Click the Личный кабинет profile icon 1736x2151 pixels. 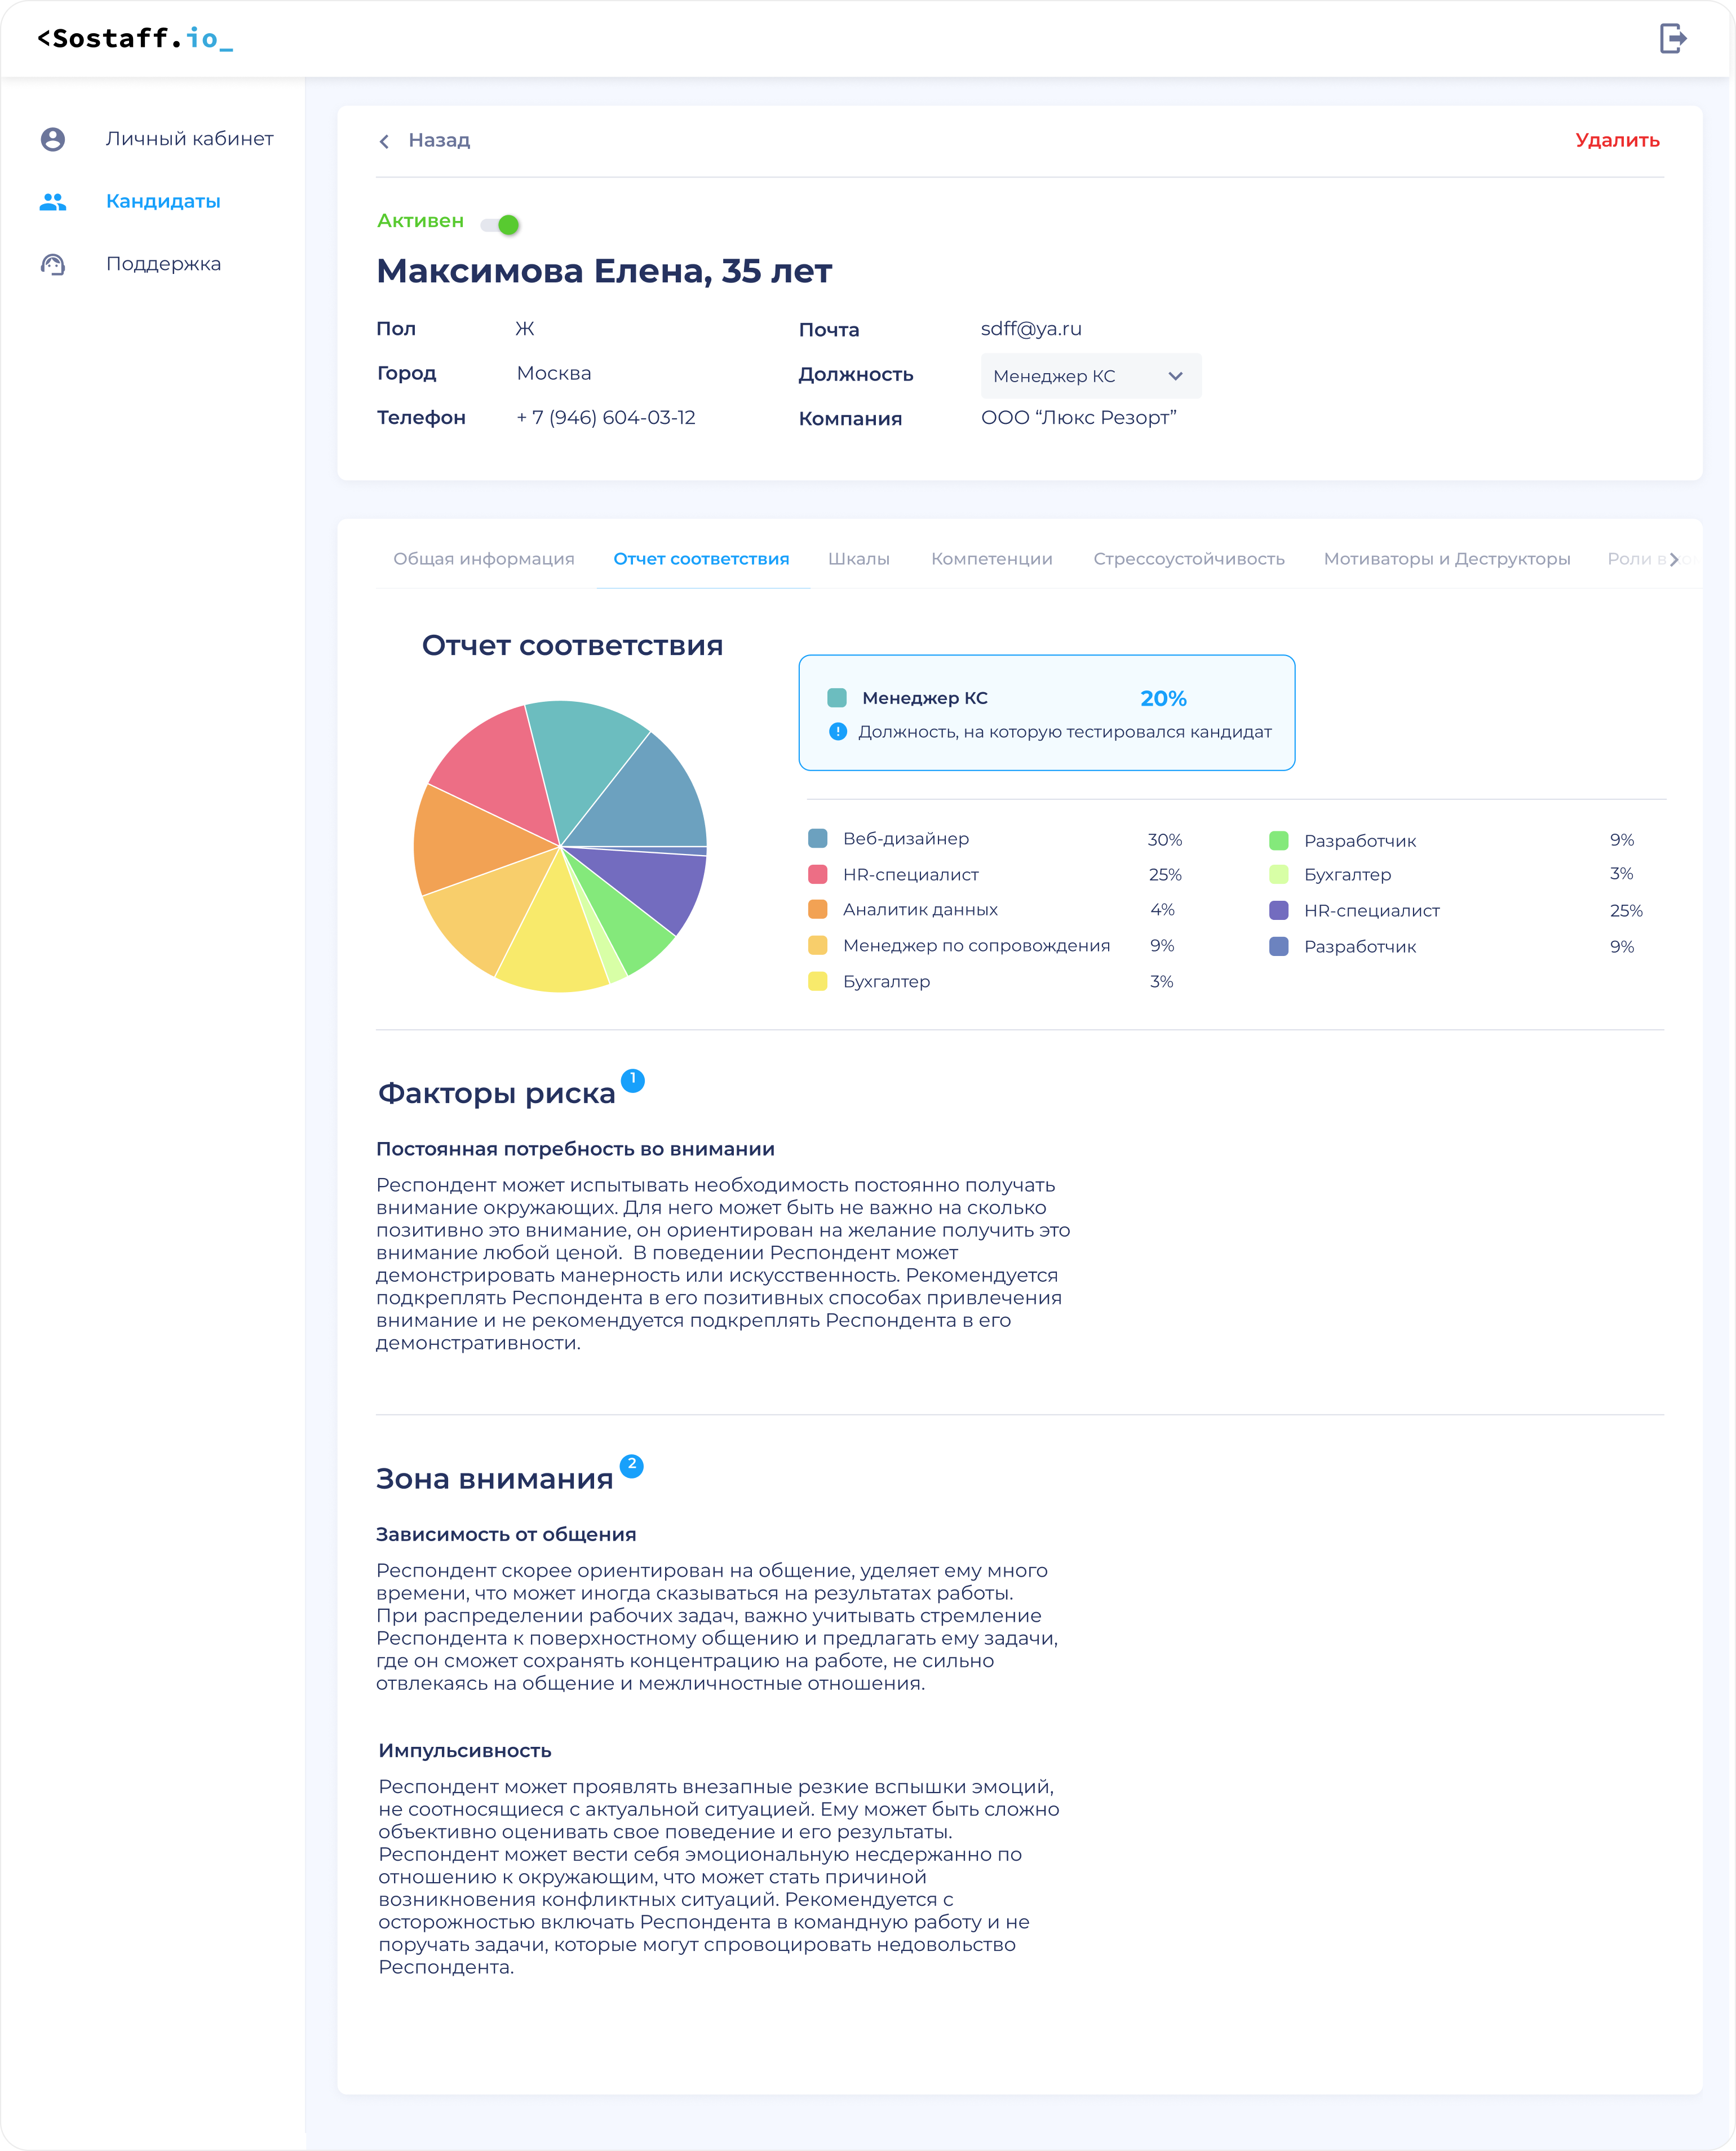(53, 139)
